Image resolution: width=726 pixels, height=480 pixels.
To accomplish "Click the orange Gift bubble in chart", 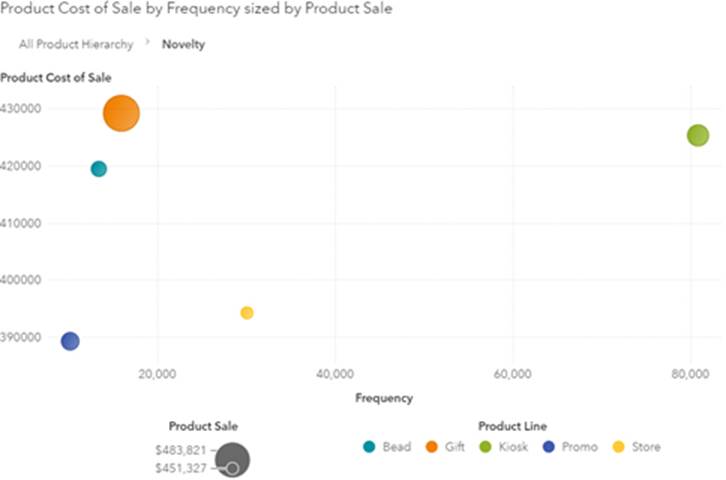I will click(x=121, y=113).
